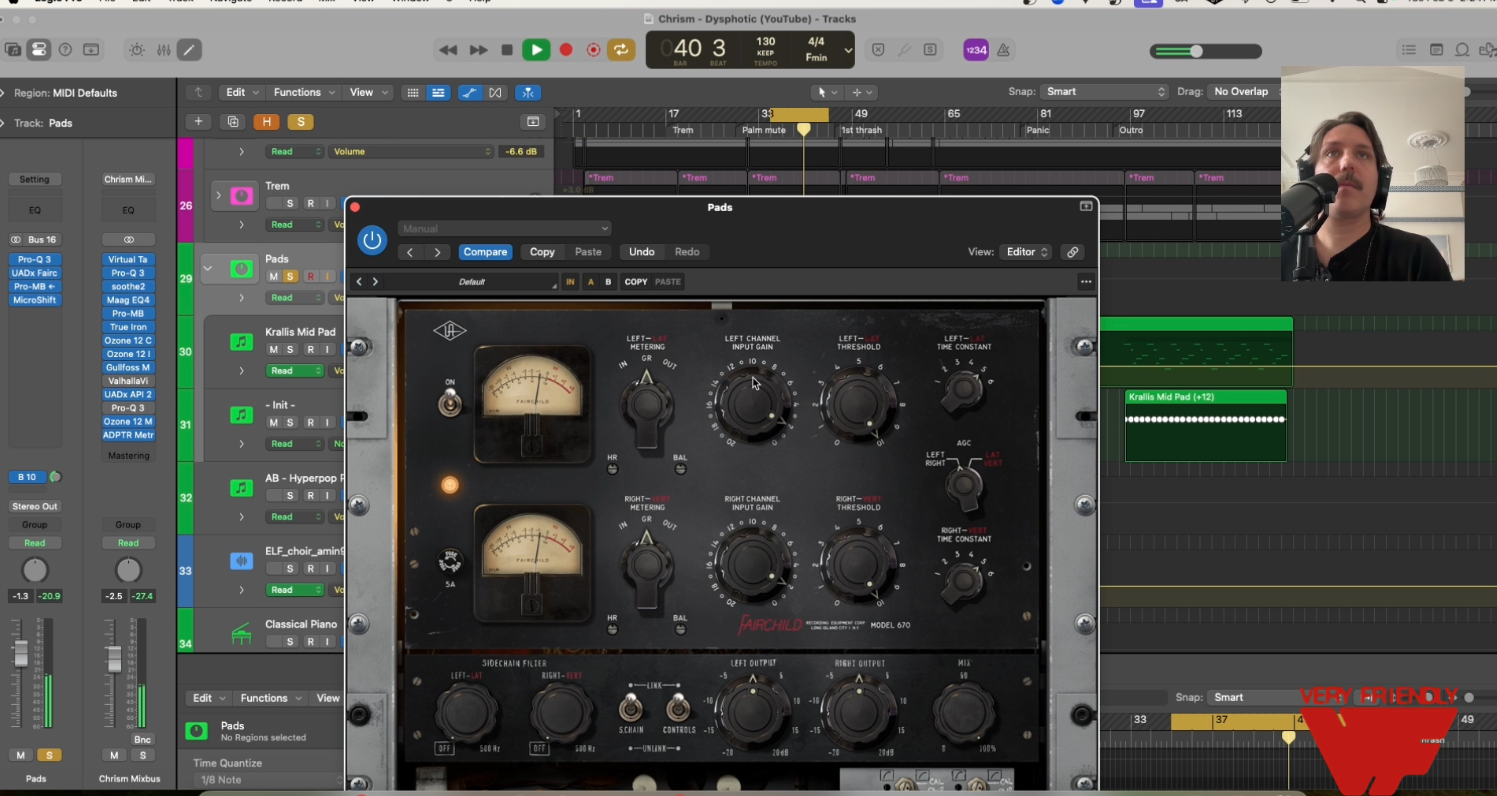
Task: Start playback with the green Play button
Action: [x=536, y=50]
